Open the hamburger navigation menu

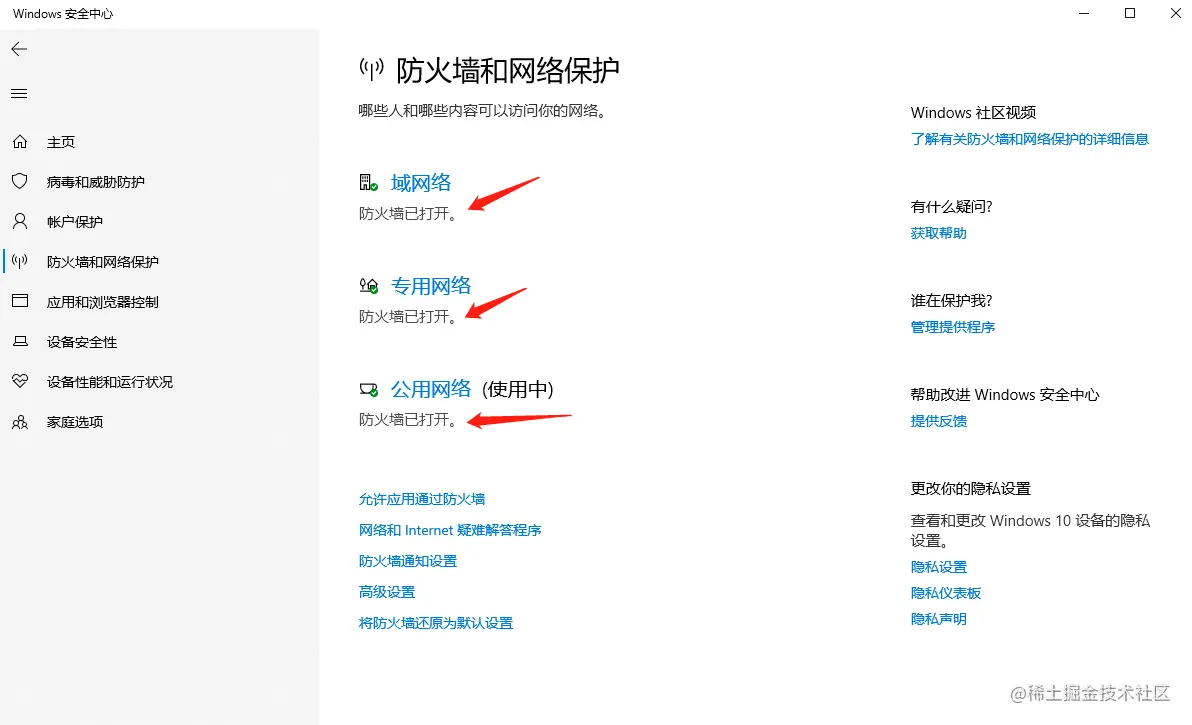pos(19,93)
